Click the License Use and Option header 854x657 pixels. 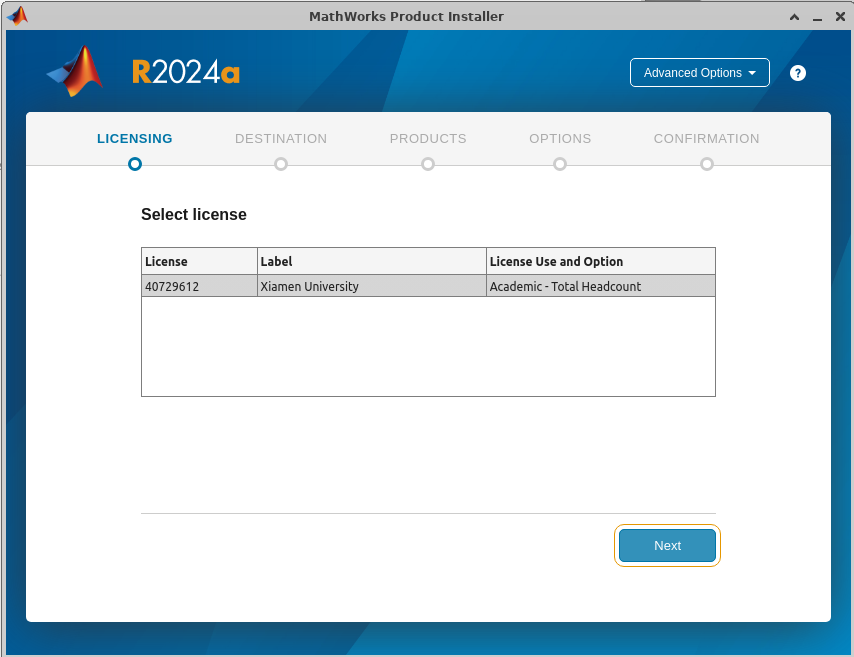(x=601, y=261)
